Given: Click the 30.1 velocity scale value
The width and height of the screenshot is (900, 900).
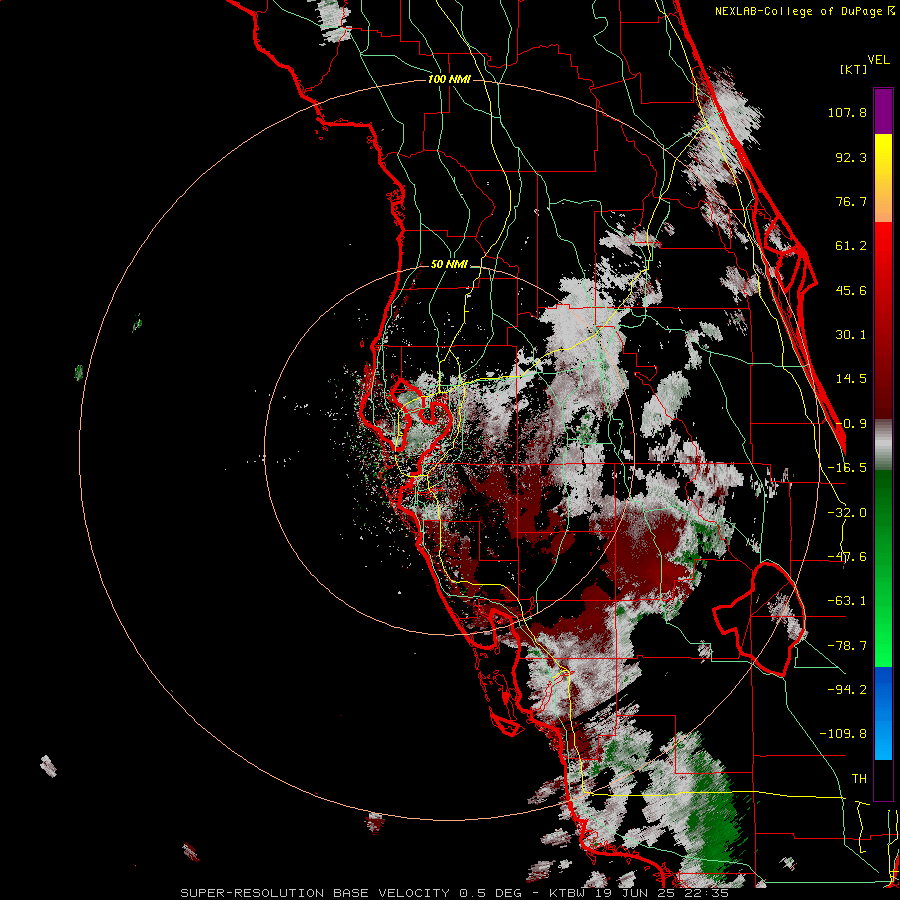Looking at the screenshot, I should pos(851,335).
